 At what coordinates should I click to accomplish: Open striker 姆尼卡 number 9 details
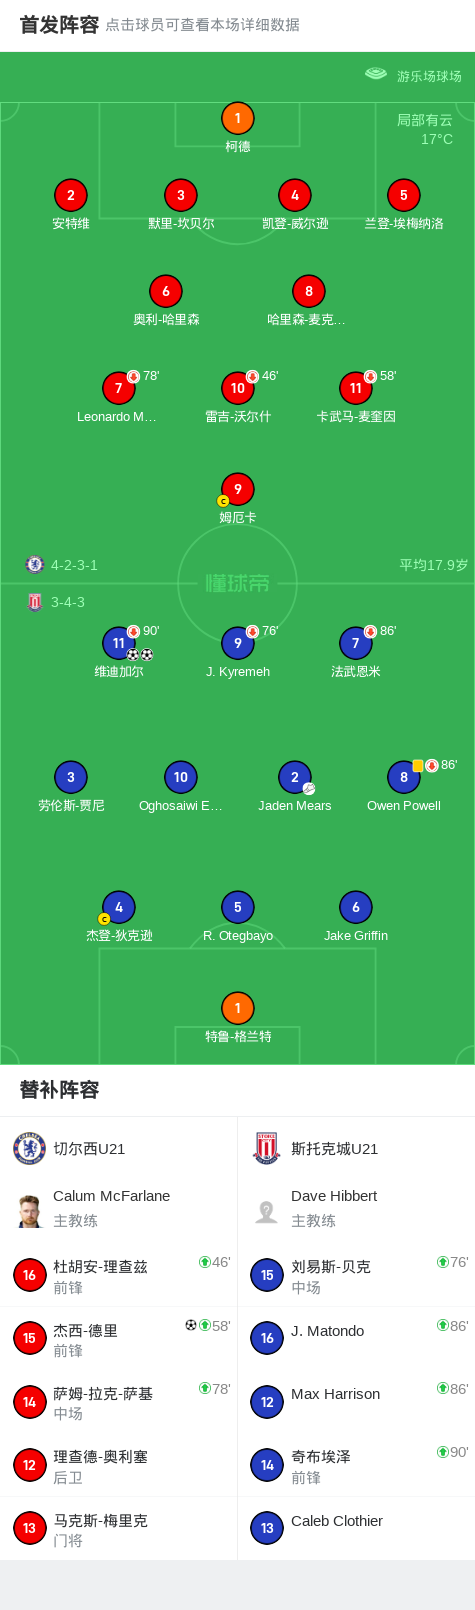237,489
